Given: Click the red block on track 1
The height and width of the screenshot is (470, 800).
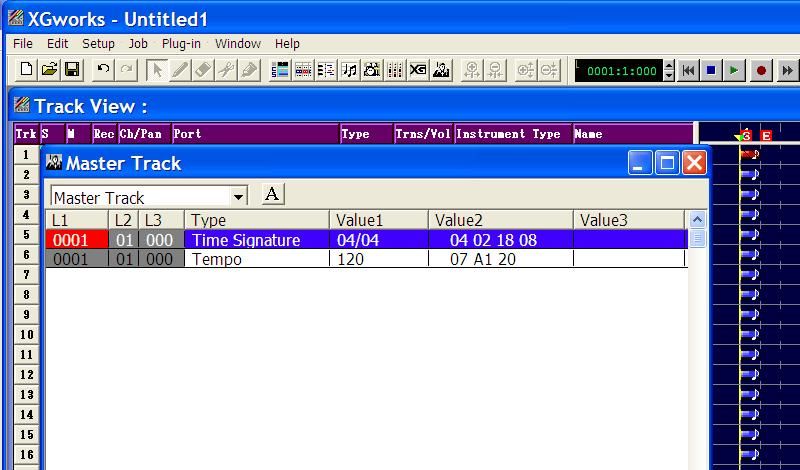Looking at the screenshot, I should tap(749, 154).
